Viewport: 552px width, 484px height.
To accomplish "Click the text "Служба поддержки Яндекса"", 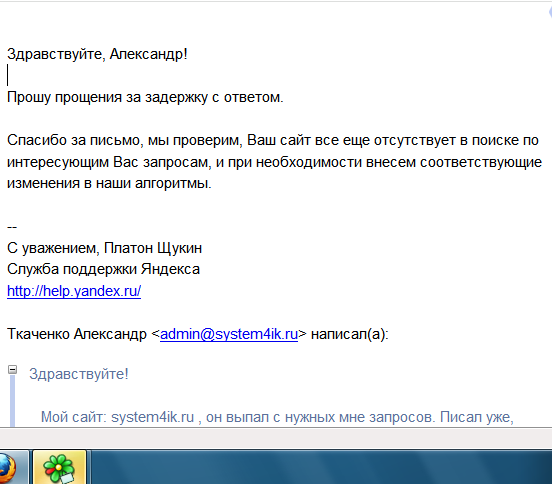I will point(104,269).
